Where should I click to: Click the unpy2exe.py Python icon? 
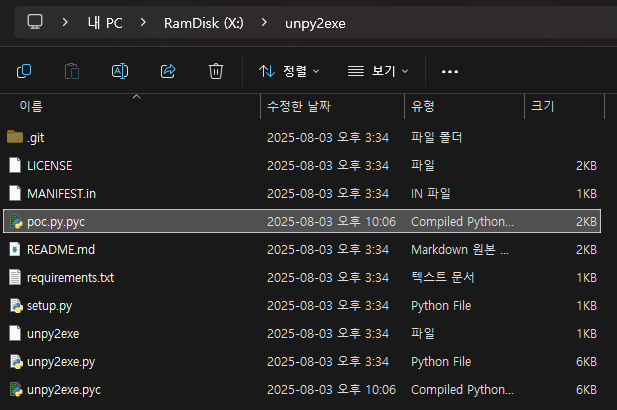16,362
